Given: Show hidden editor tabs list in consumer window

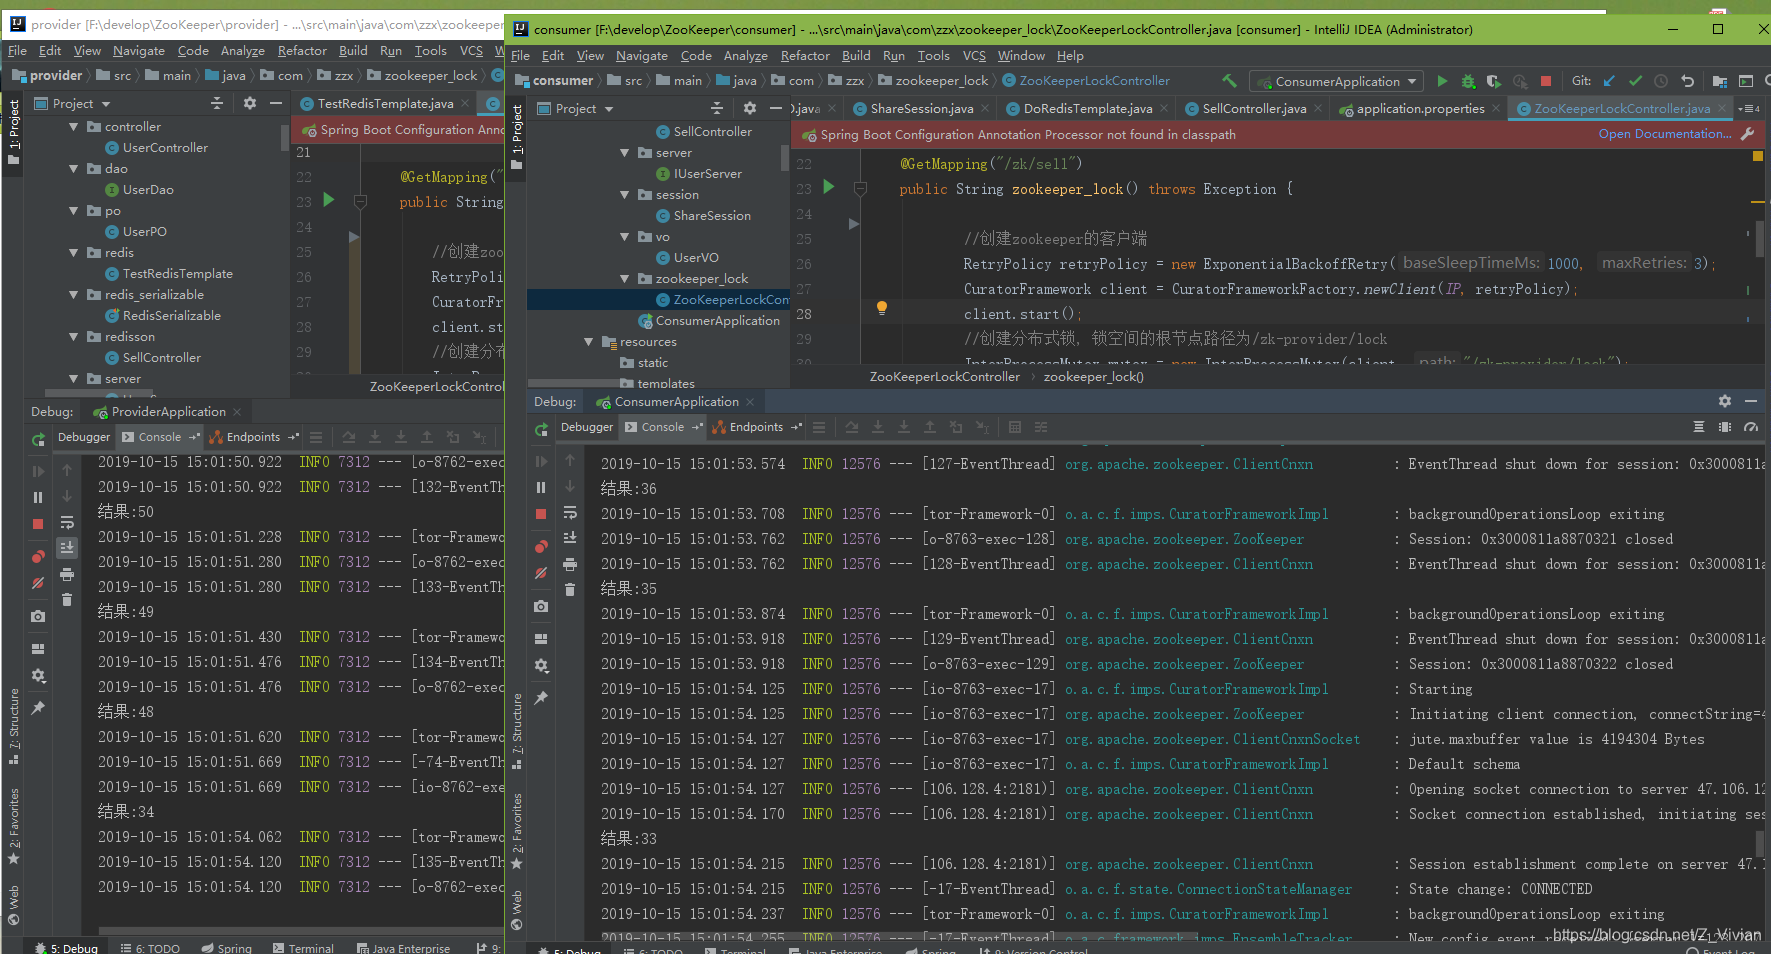Looking at the screenshot, I should tap(1750, 108).
